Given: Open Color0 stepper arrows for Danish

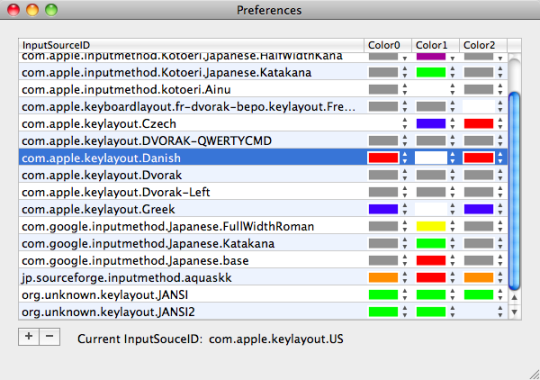Looking at the screenshot, I should point(405,158).
